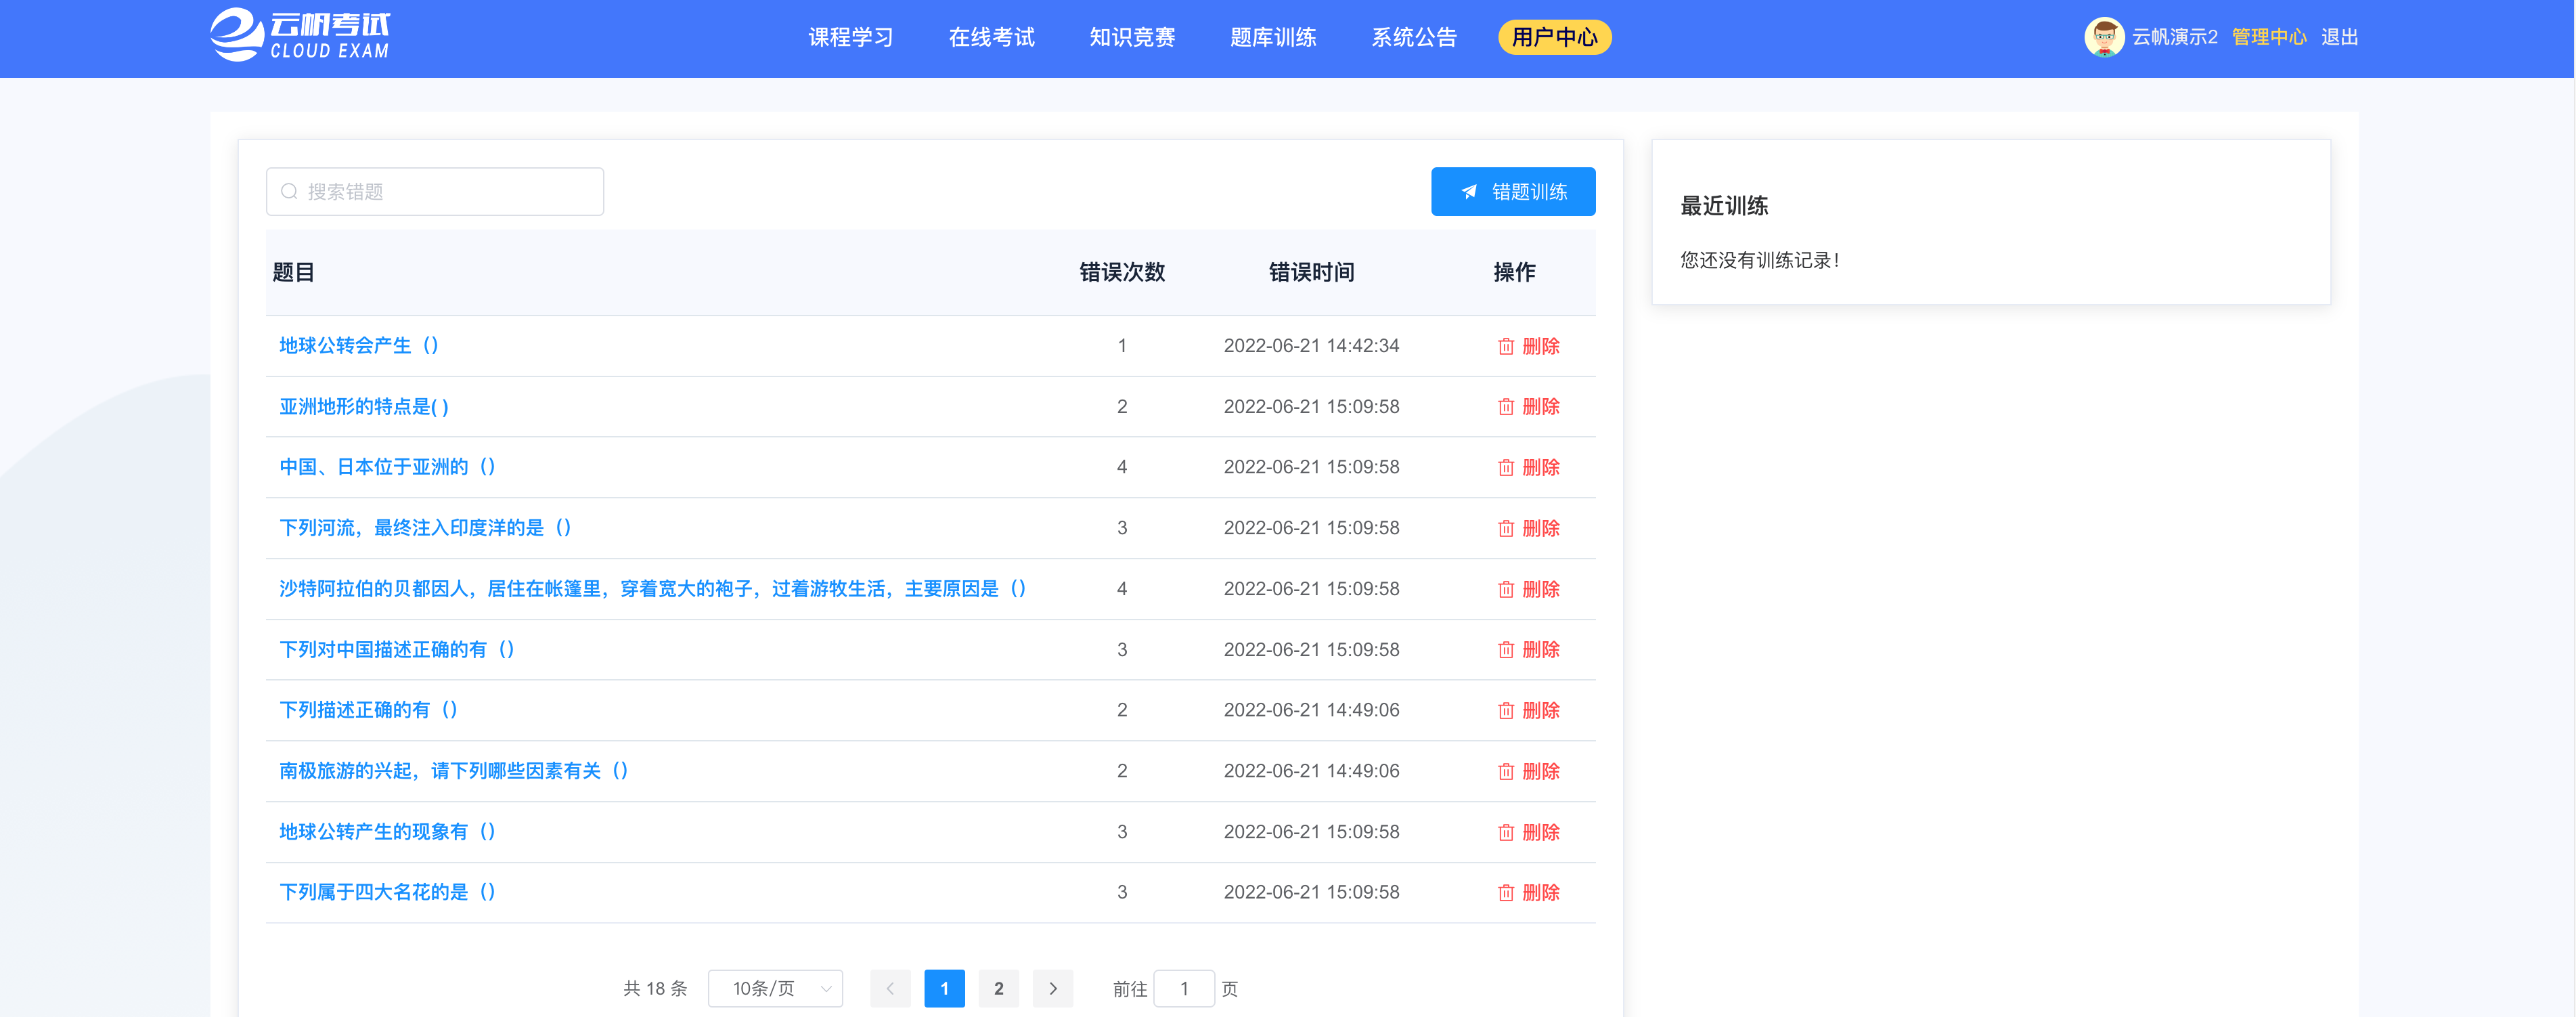Open question 下列河流，最终注入印度洋的是
Viewport: 2576px width, 1017px height.
[x=426, y=527]
